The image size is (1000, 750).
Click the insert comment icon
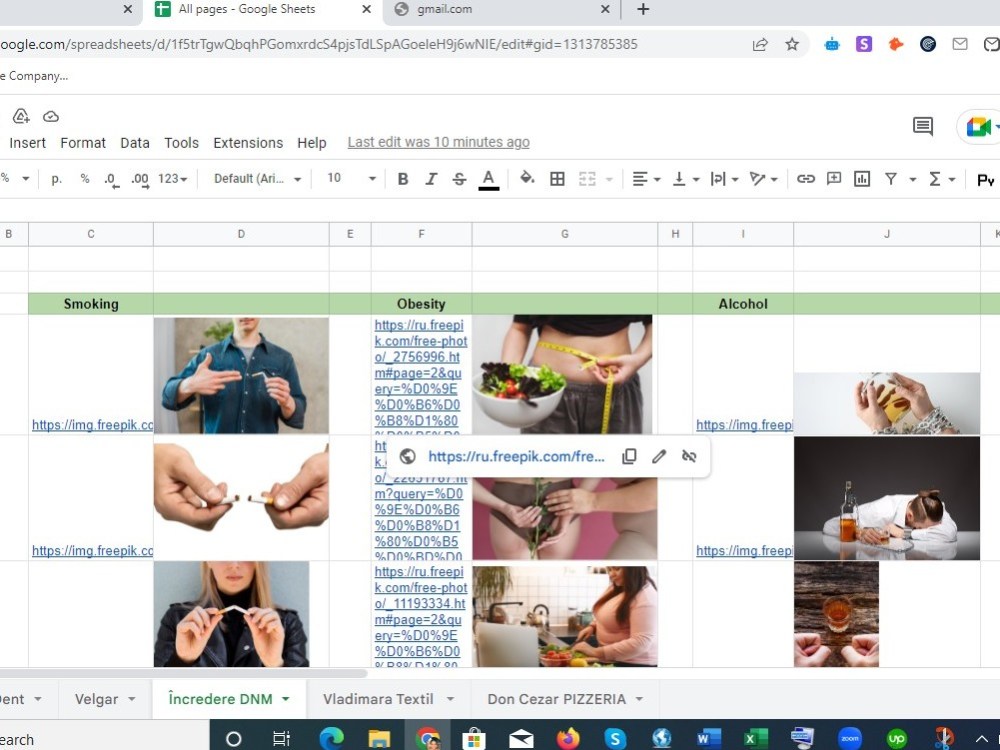point(834,179)
